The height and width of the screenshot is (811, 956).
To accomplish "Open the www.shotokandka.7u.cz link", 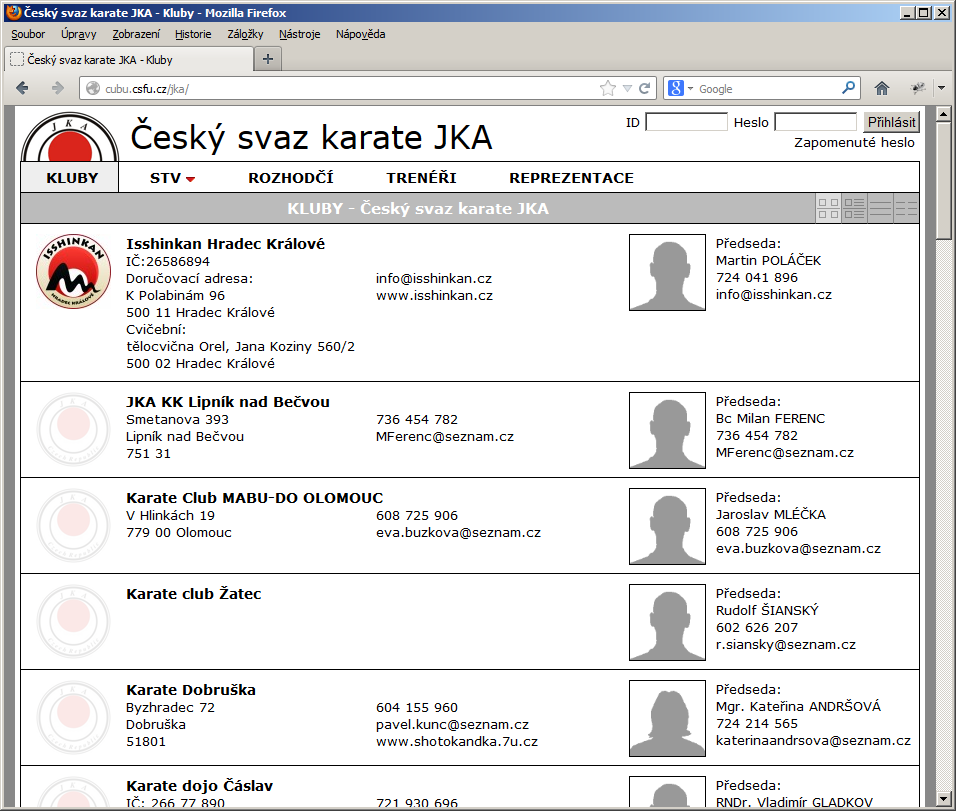I will pyautogui.click(x=457, y=742).
